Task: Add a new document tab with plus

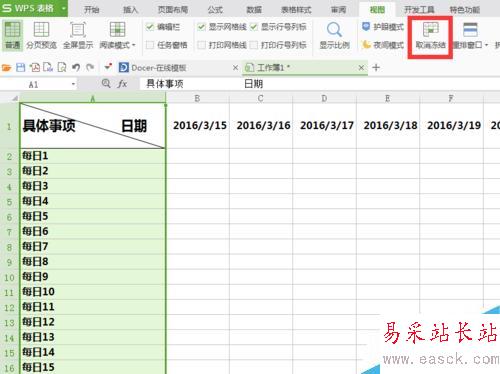Action: click(376, 68)
